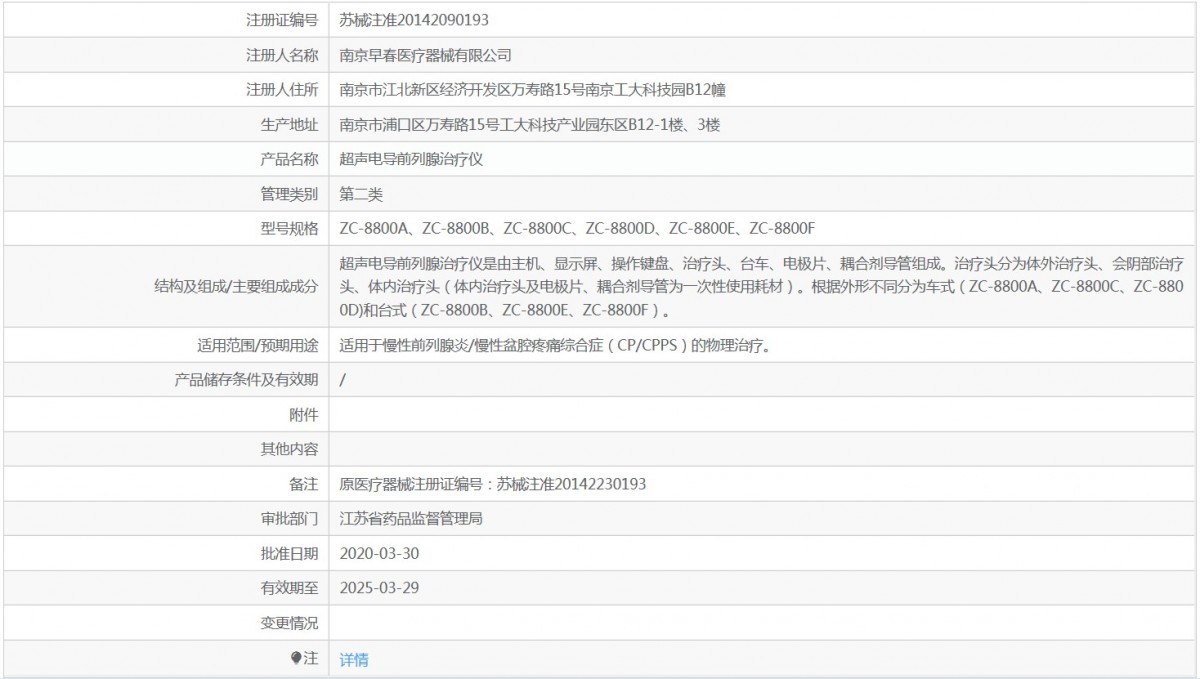1200x679 pixels.
Task: Select product name 超声电导前列腺治疗仪
Action: point(412,159)
